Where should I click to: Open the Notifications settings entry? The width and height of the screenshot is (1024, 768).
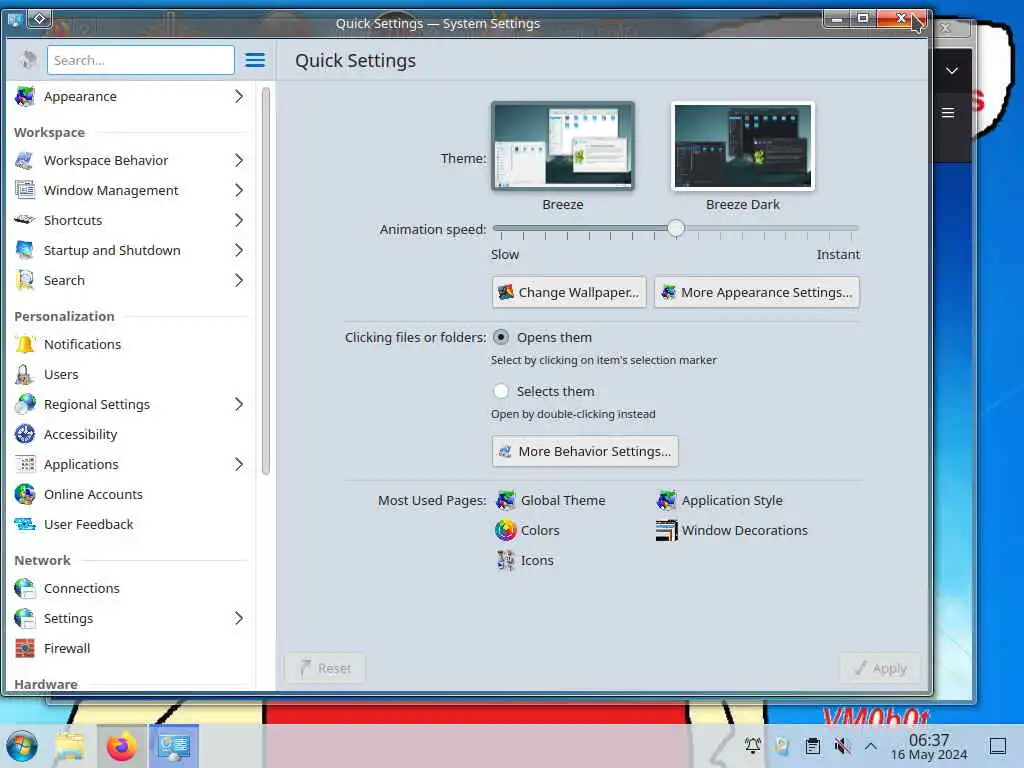[x=131, y=344]
